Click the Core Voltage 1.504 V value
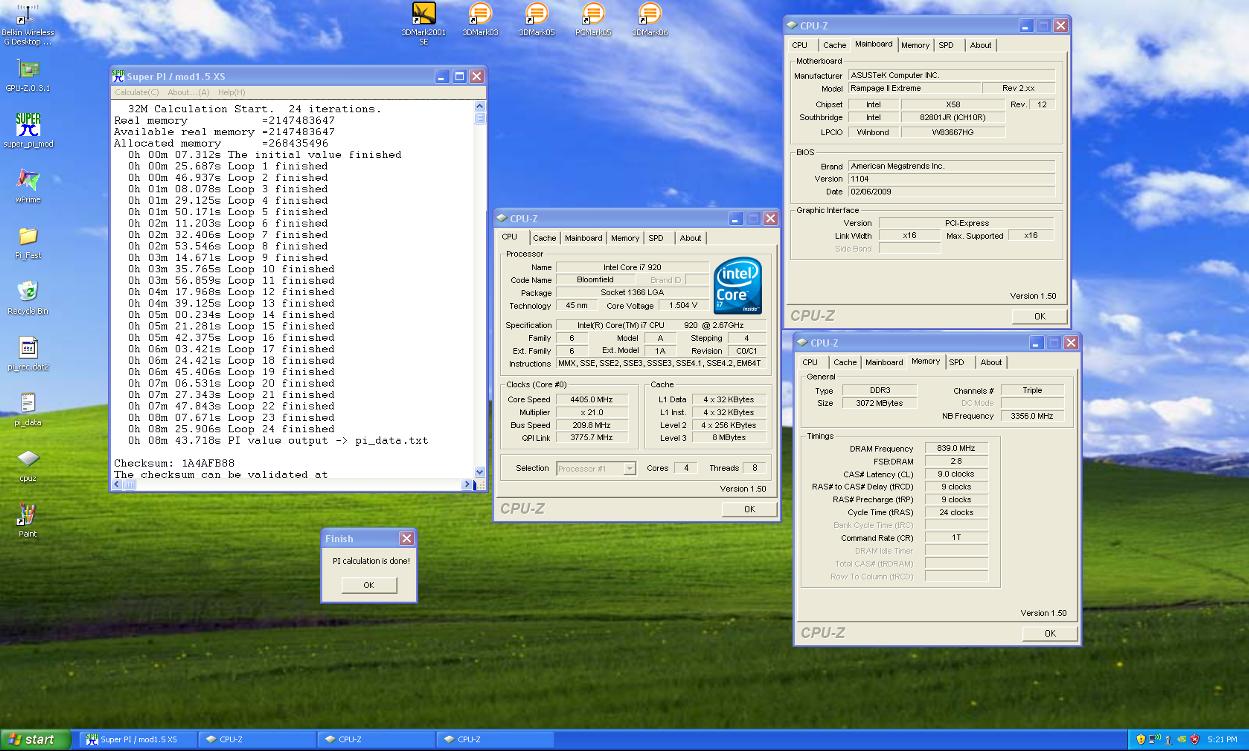1249x751 pixels. pos(682,306)
